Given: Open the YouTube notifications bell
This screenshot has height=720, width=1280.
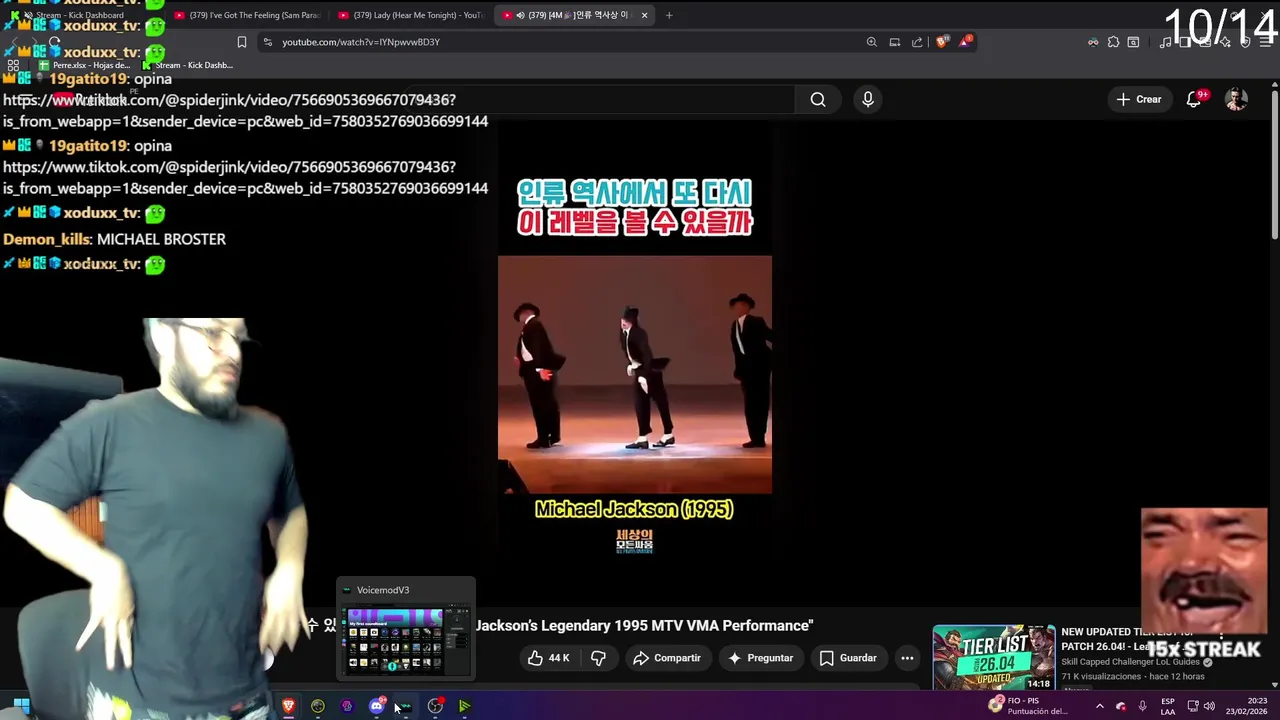Looking at the screenshot, I should click(x=1194, y=99).
